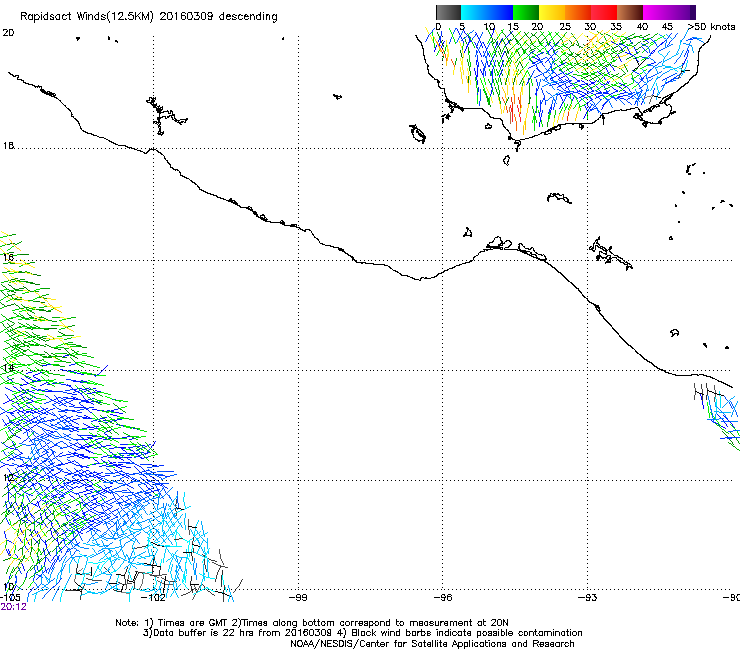
Task: Click the longitude axis label '-99'
Action: 298,597
